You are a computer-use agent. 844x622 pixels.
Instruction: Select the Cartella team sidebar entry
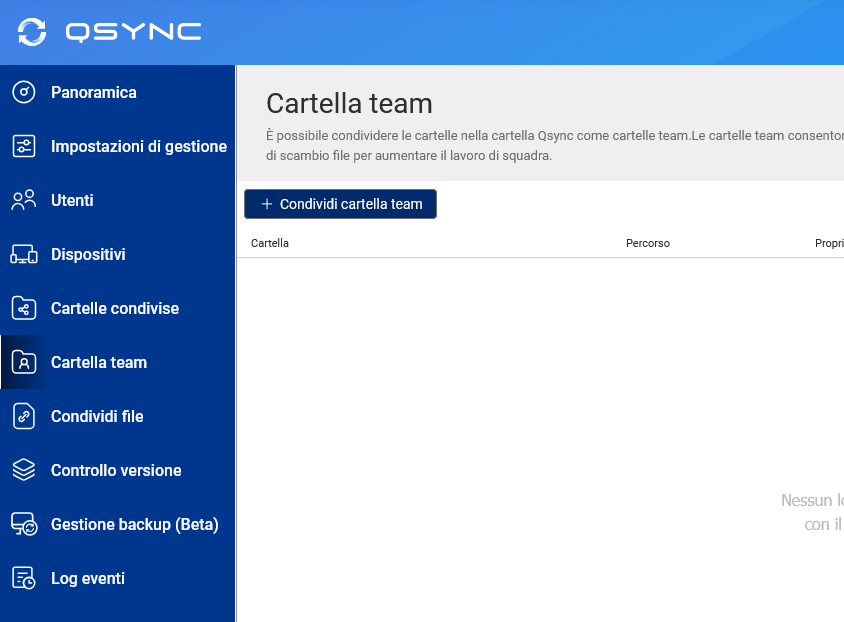(99, 363)
